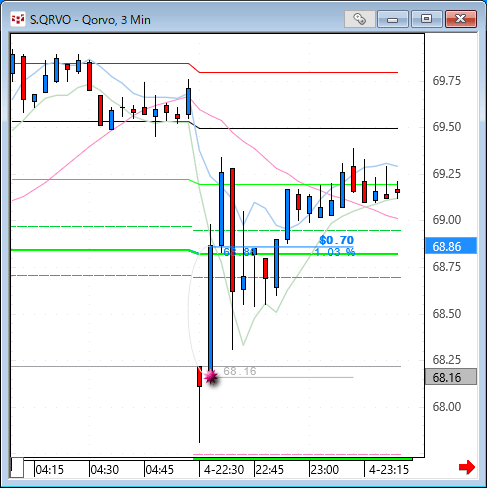Click the gray 68.16 label on the chart line
Image resolution: width=487 pixels, height=488 pixels.
pyautogui.click(x=240, y=371)
